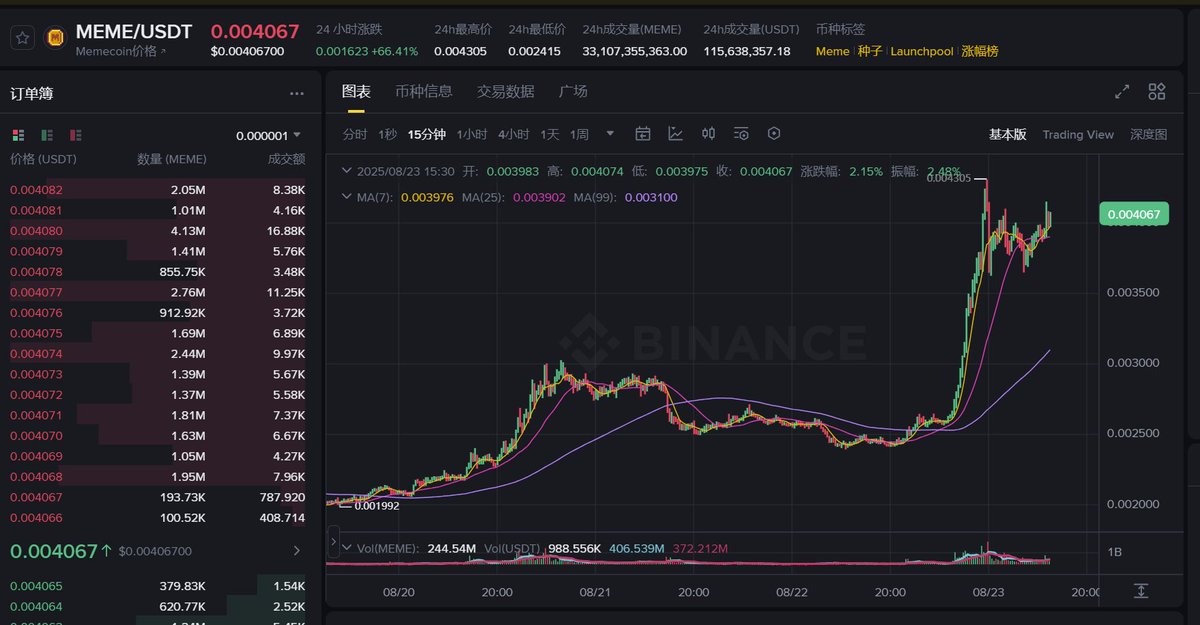The image size is (1200, 625).
Task: Open the 交易数据 tab
Action: click(x=506, y=91)
